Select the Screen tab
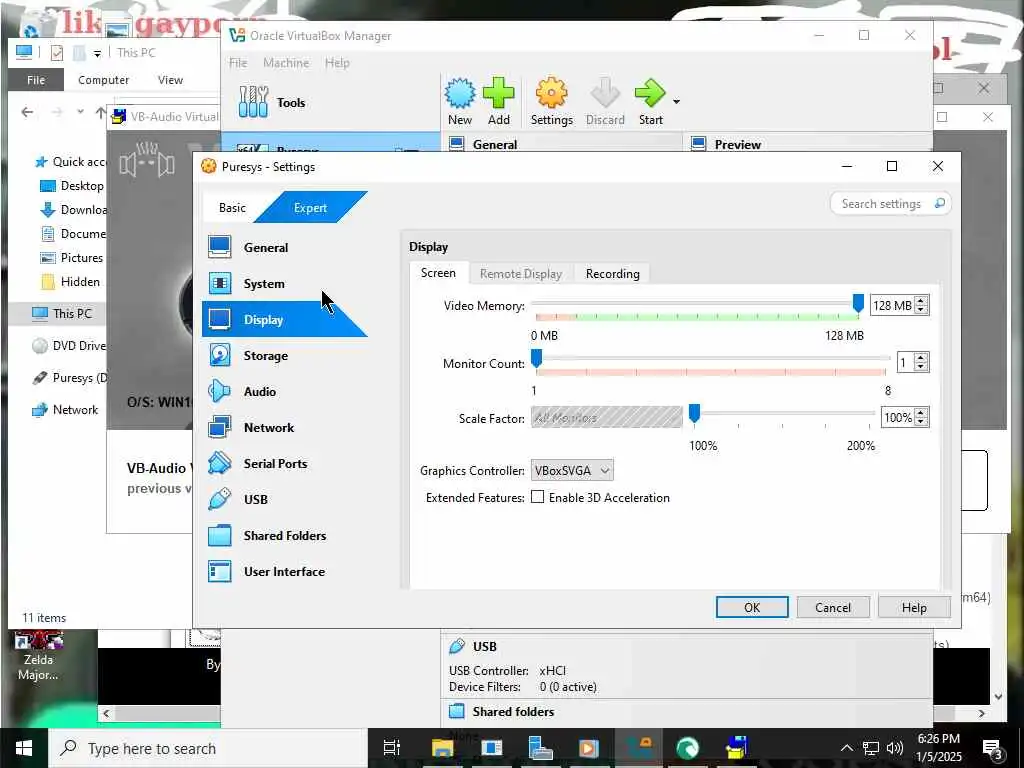The image size is (1024, 768). 438,273
